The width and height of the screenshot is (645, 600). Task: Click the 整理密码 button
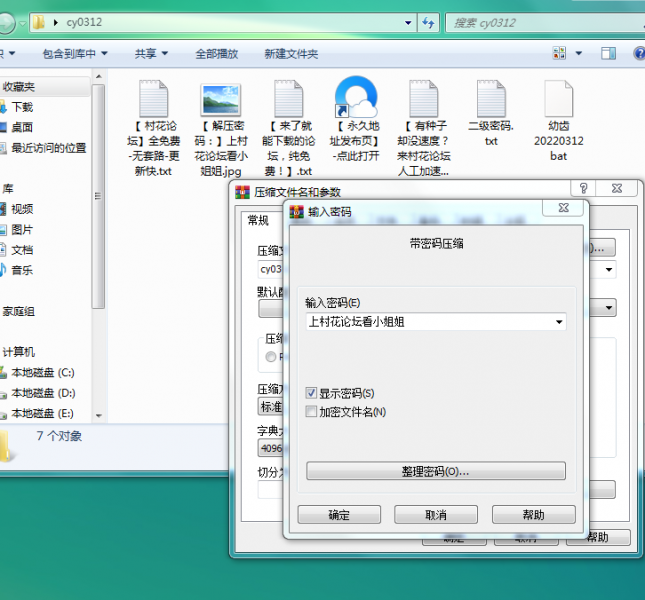(435, 471)
